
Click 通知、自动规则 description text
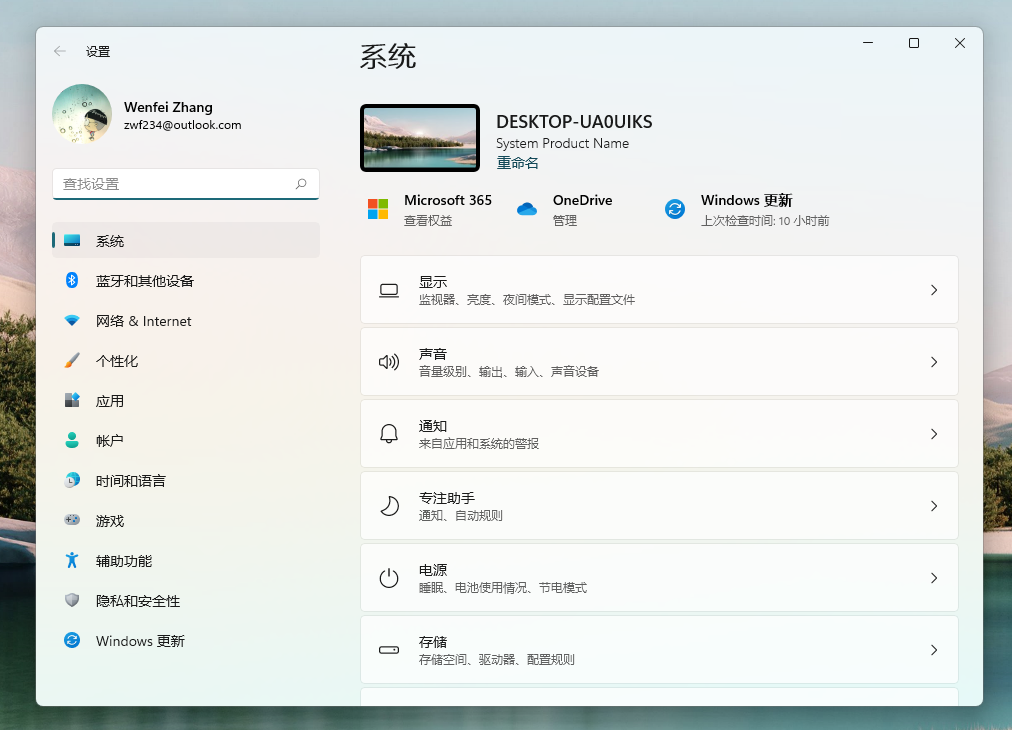pos(461,516)
